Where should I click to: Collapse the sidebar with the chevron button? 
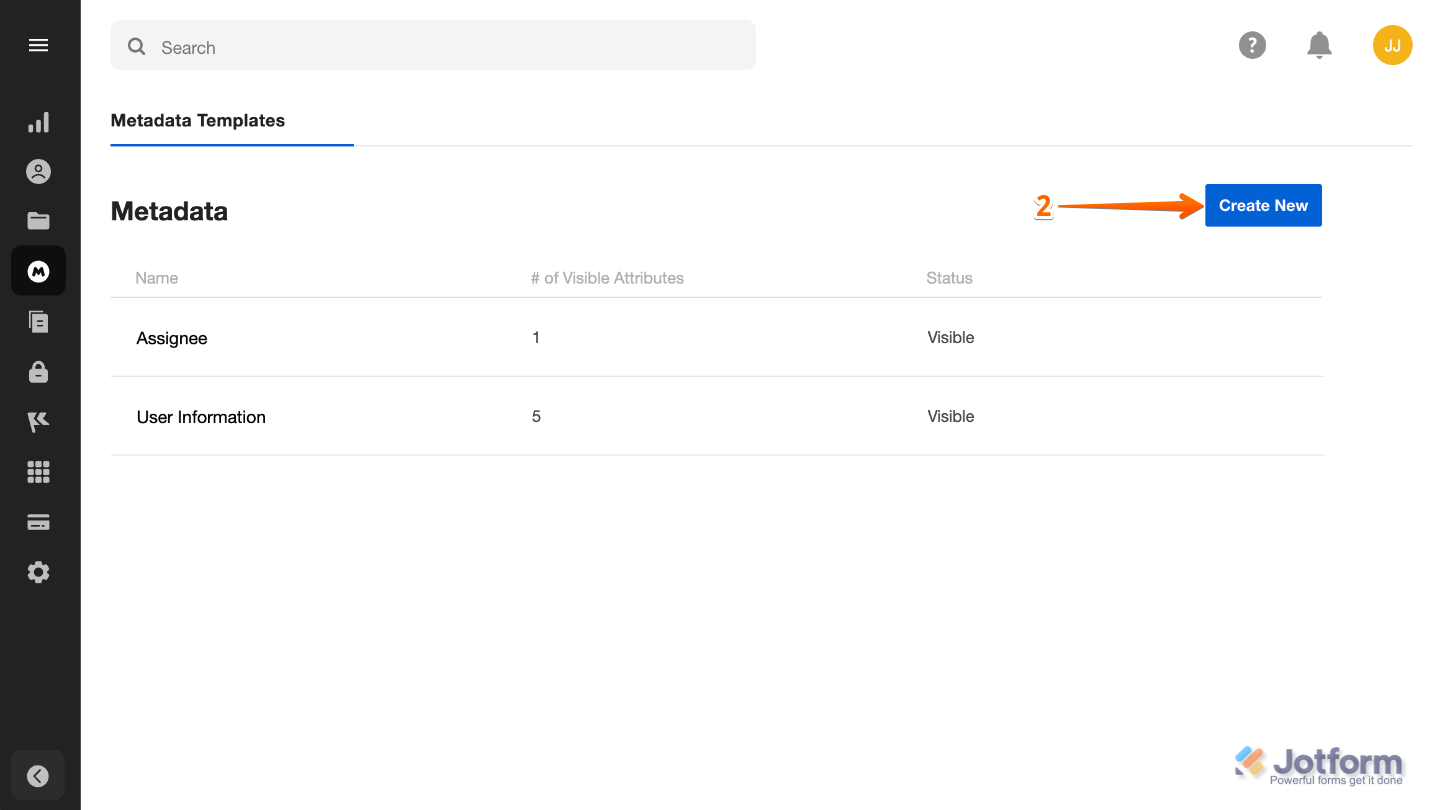38,776
